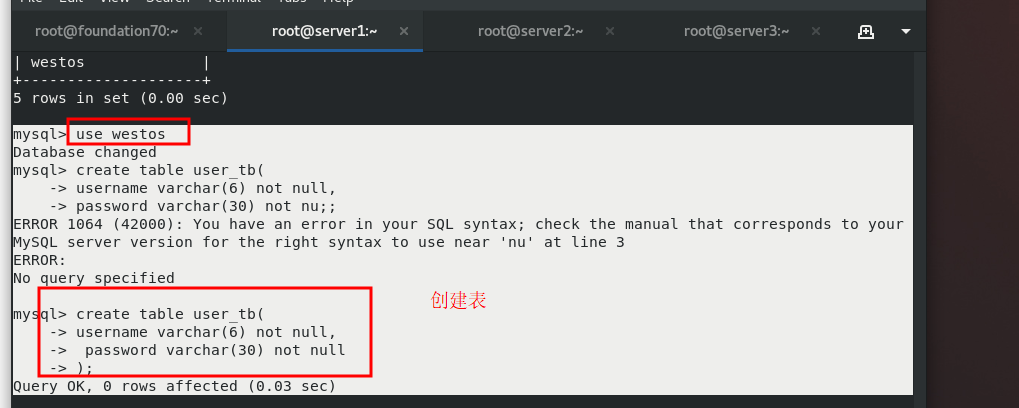Screen dimensions: 1019x408
Task: Click the 'use westos' command text
Action: point(121,134)
